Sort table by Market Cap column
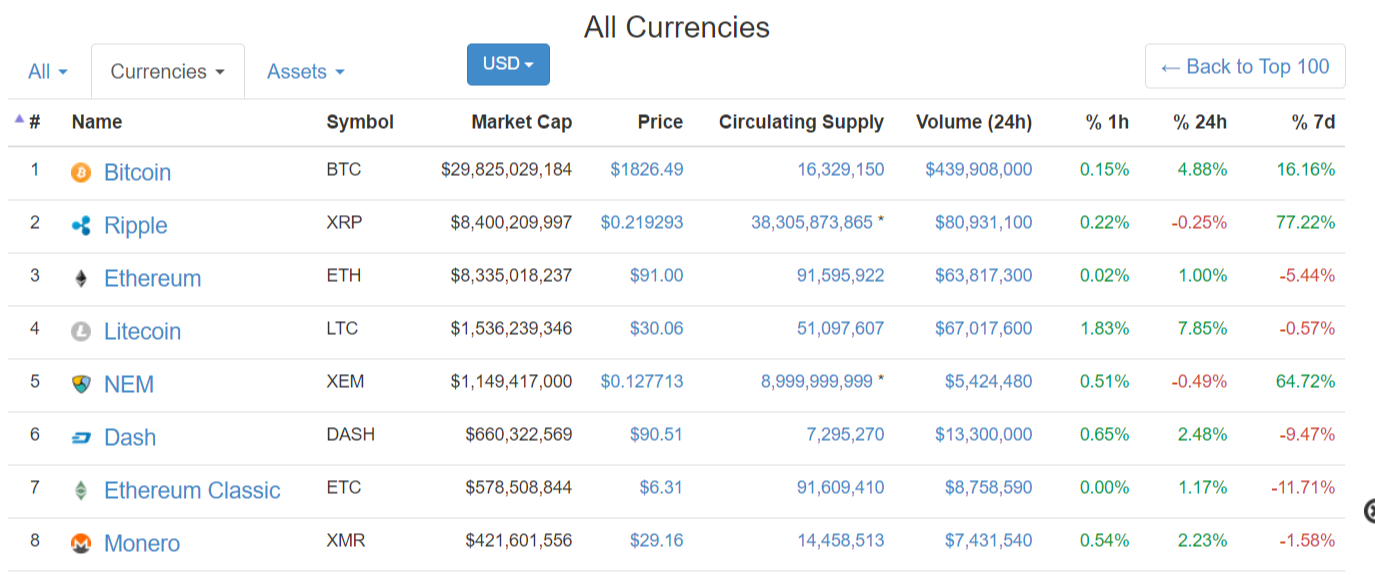 (521, 122)
